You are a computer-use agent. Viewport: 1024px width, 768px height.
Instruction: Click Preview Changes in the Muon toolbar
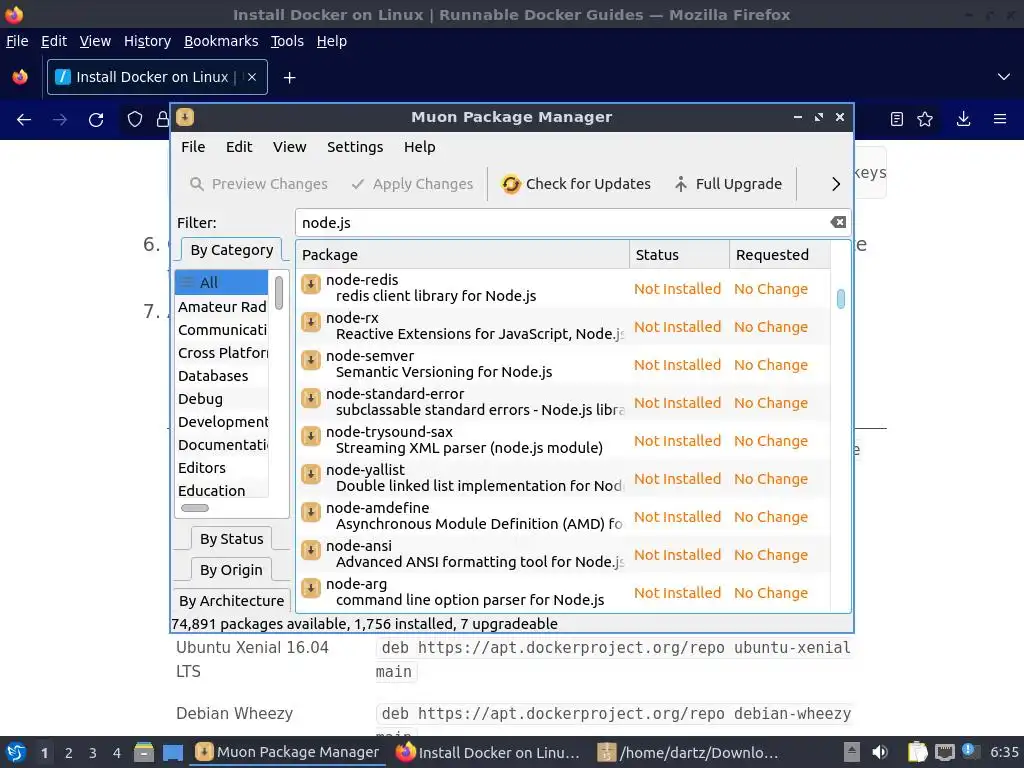click(259, 184)
